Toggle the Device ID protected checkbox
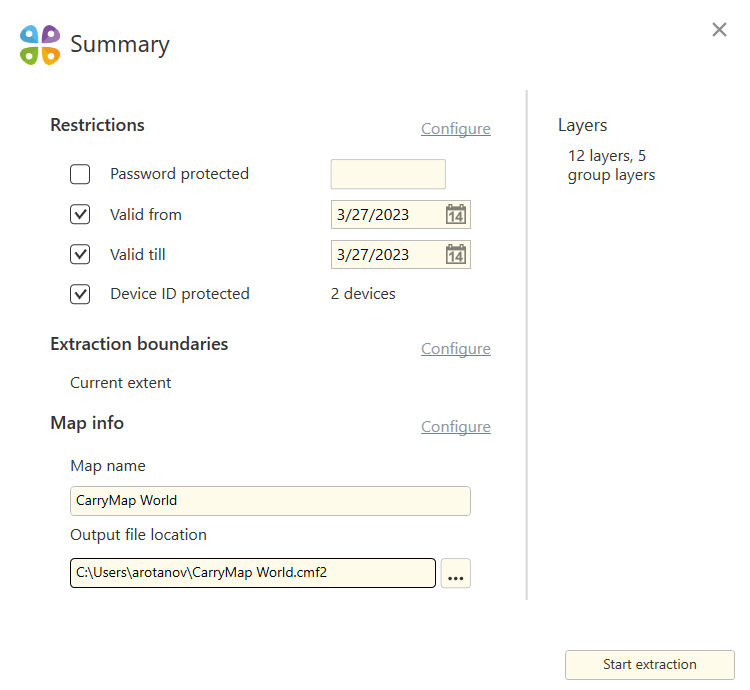This screenshot has height=690, width=750. [x=80, y=294]
